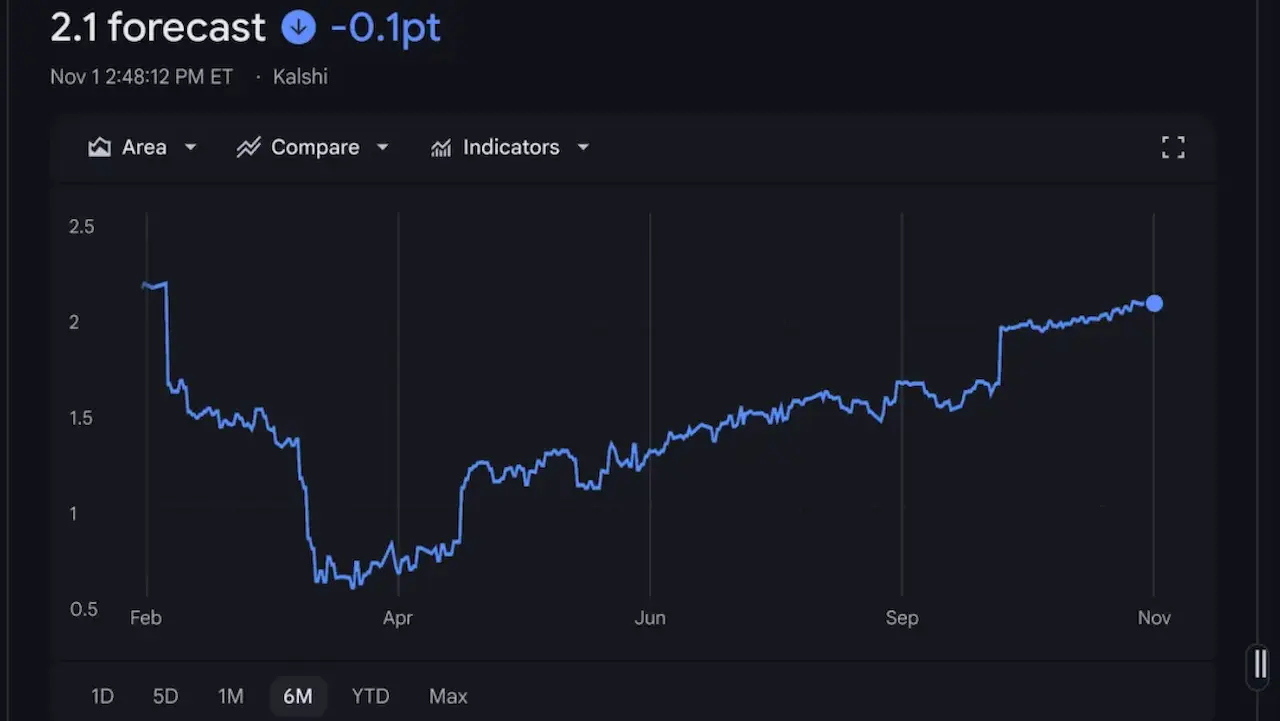Toggle the 1M range selection
Image resolution: width=1280 pixels, height=721 pixels.
click(x=231, y=696)
